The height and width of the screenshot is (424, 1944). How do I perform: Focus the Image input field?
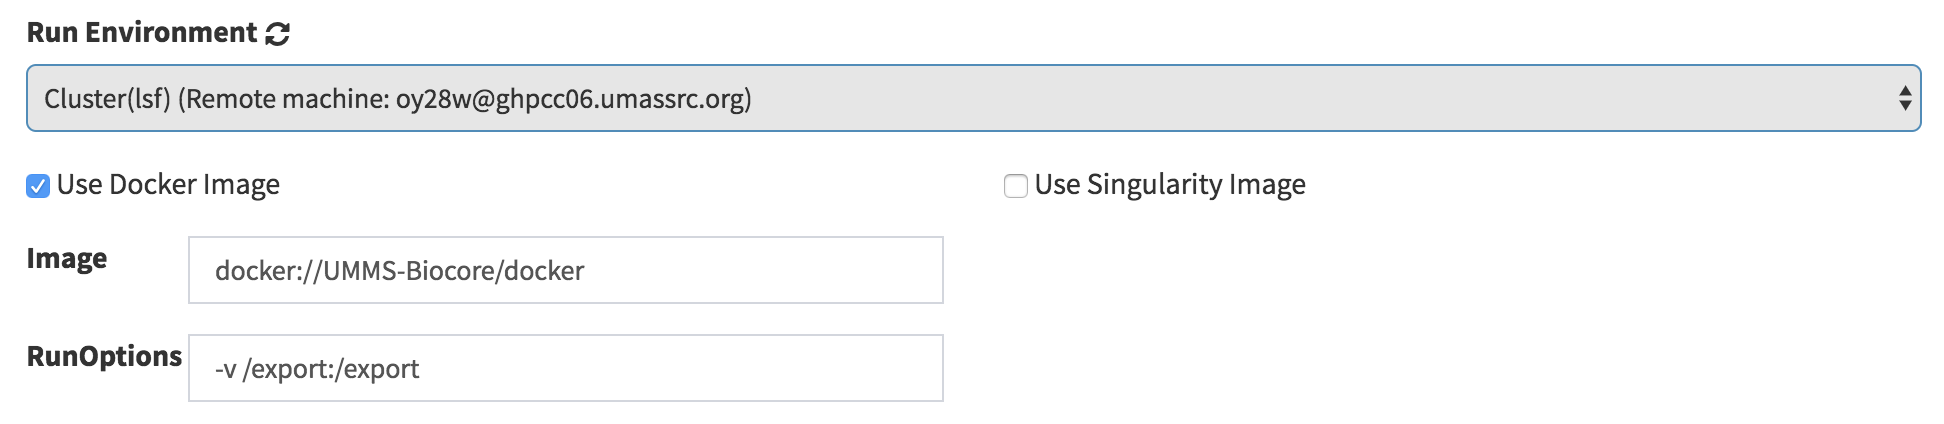pyautogui.click(x=566, y=270)
